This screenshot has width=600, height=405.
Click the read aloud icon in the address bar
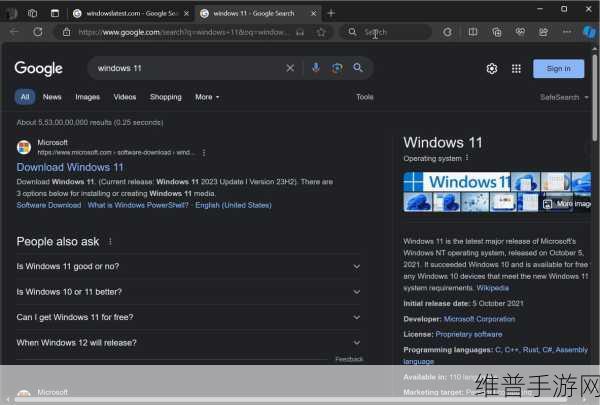(300, 33)
